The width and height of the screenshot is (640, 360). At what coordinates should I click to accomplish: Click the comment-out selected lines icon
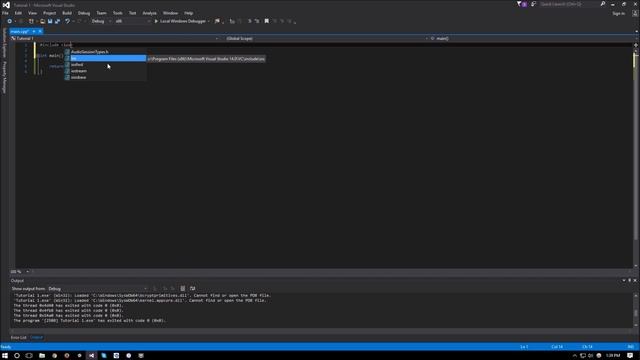249,21
